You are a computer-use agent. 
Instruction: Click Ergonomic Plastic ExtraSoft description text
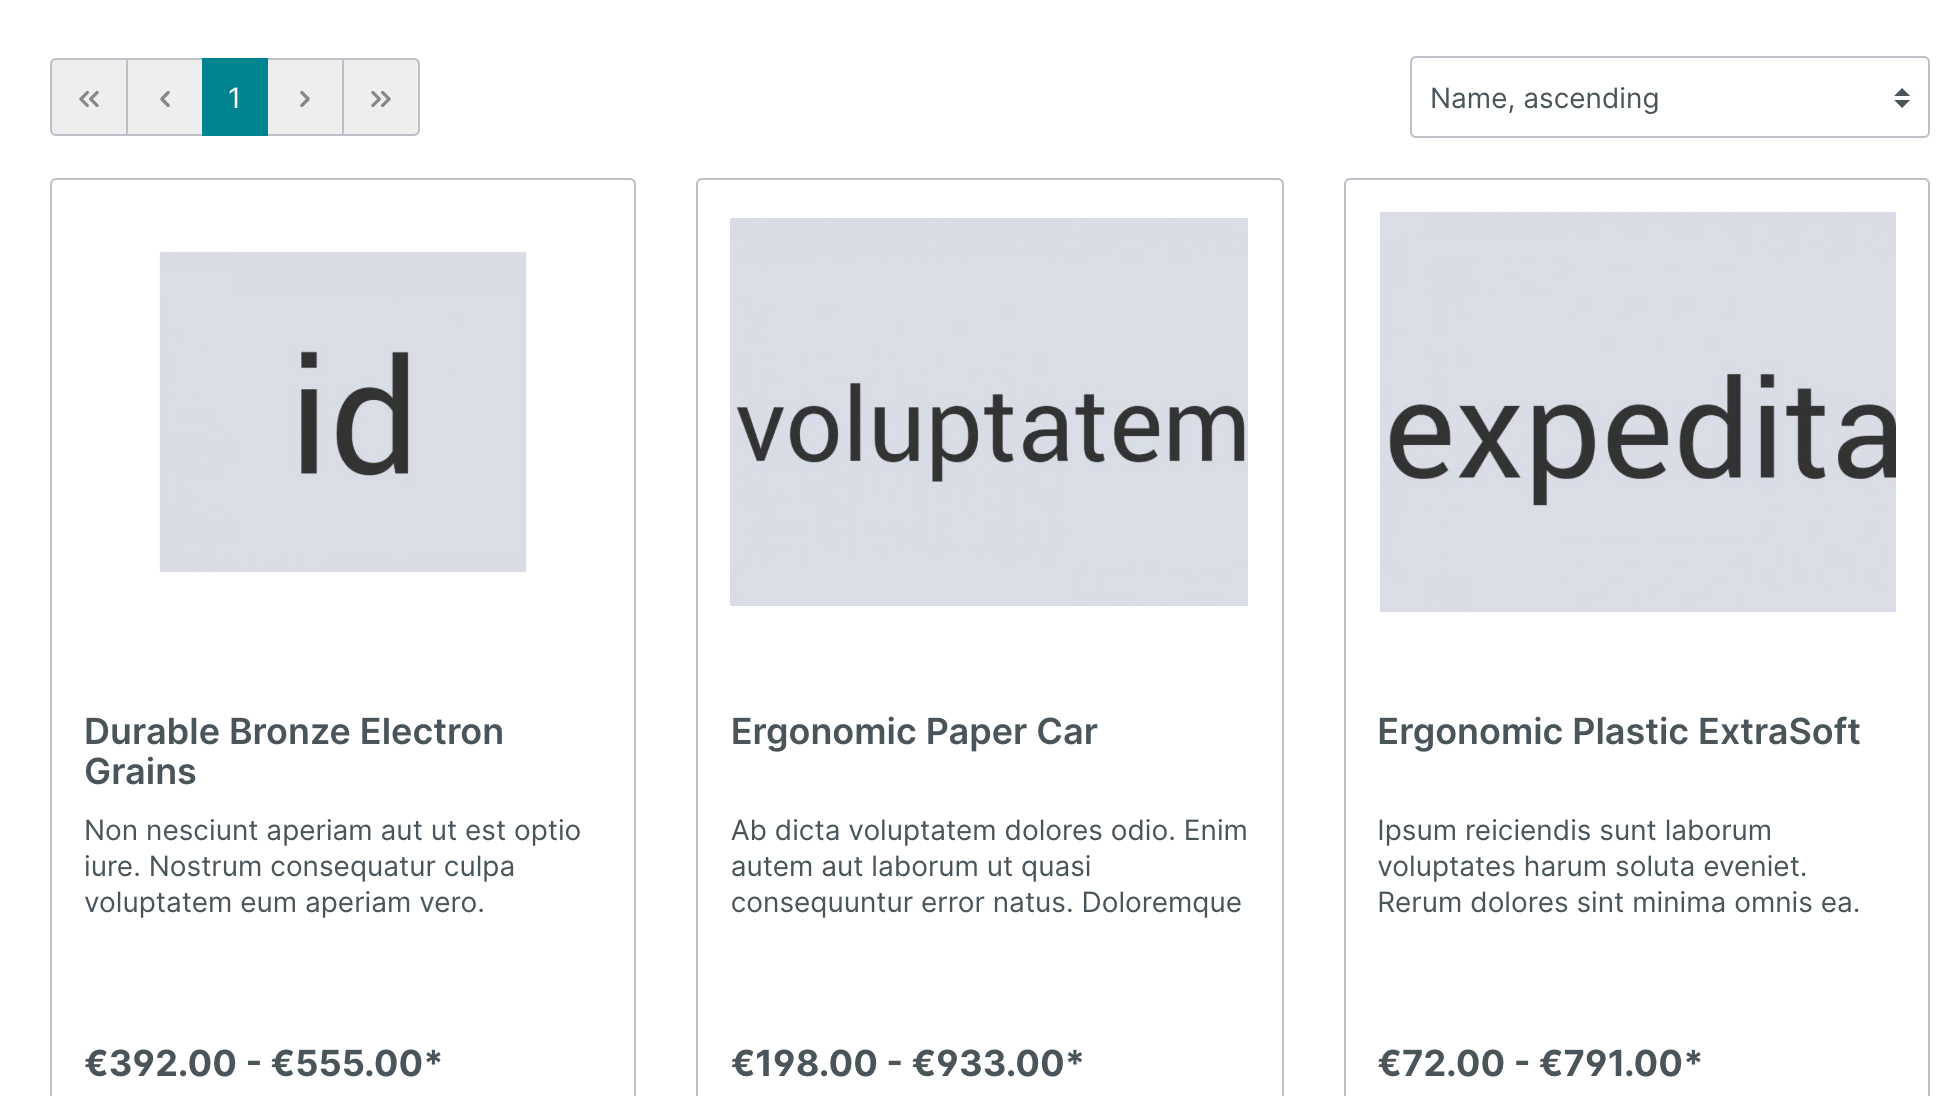click(1618, 866)
